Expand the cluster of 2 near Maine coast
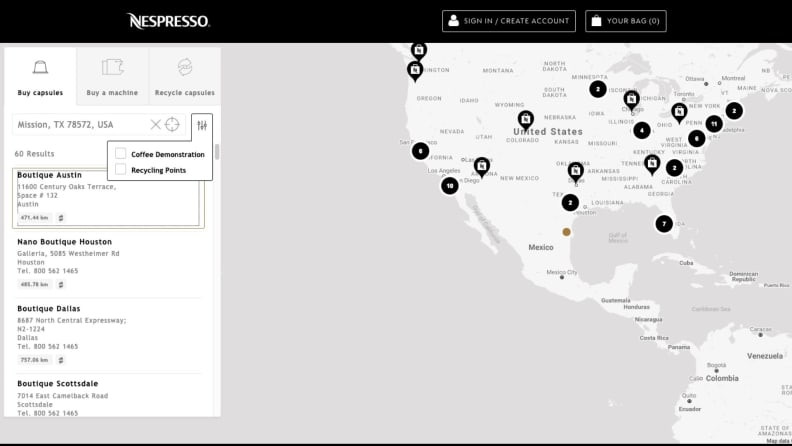Viewport: 792px width, 446px height. [734, 111]
